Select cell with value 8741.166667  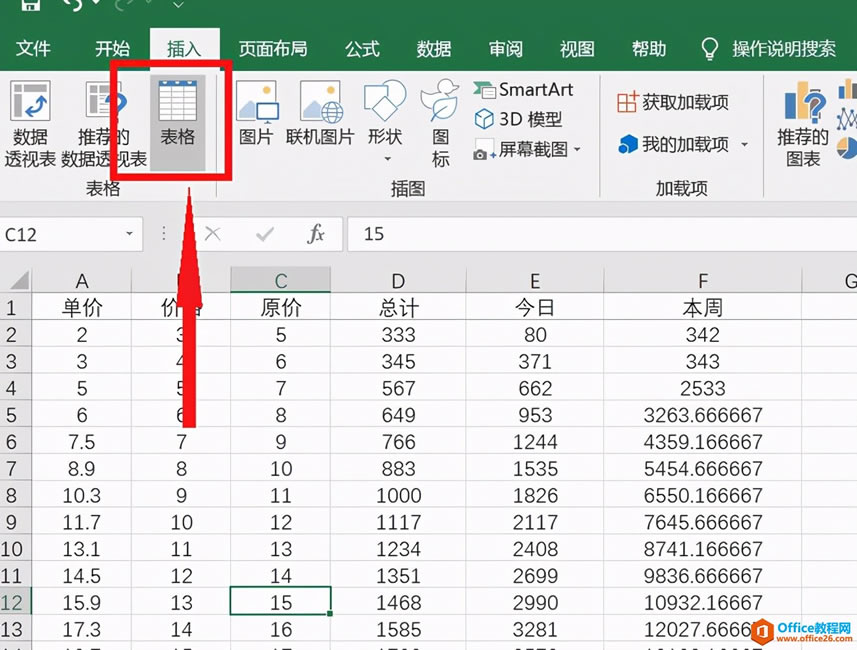pyautogui.click(x=703, y=549)
